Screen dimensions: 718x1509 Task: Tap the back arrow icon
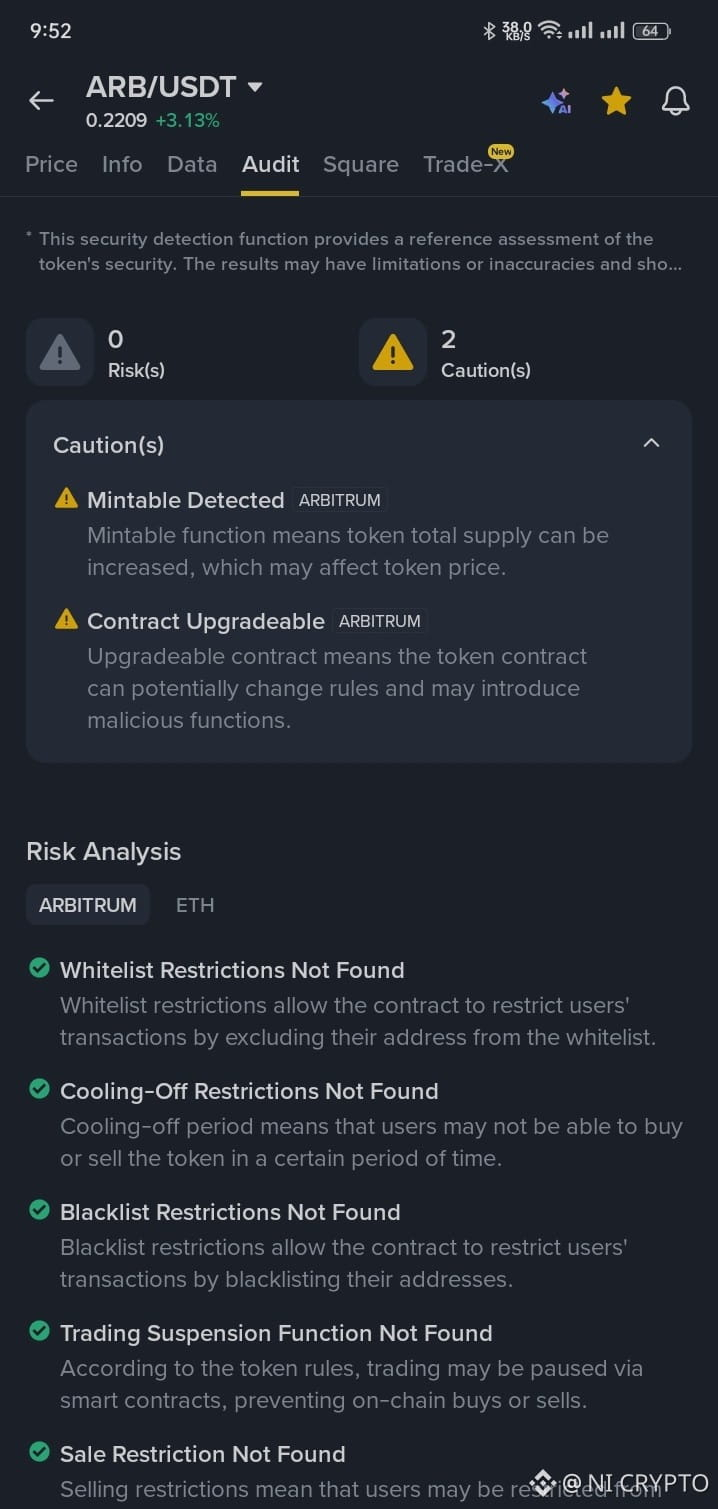[41, 100]
